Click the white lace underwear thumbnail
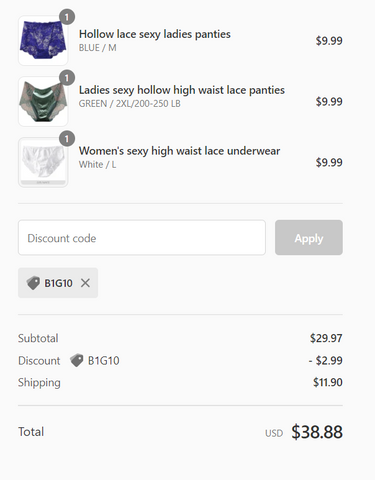The height and width of the screenshot is (480, 375). [43, 162]
